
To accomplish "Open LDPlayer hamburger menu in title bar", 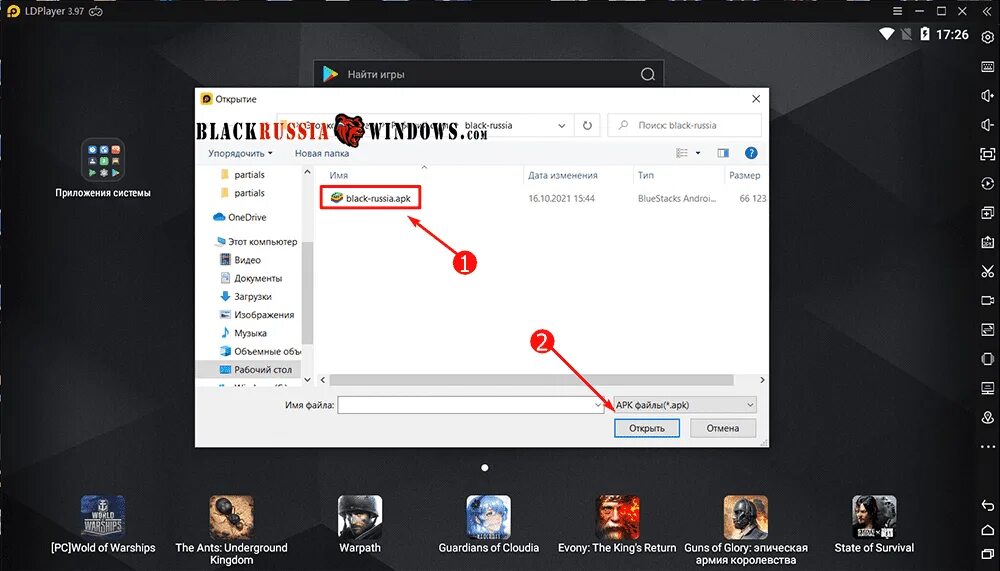I will tap(897, 11).
